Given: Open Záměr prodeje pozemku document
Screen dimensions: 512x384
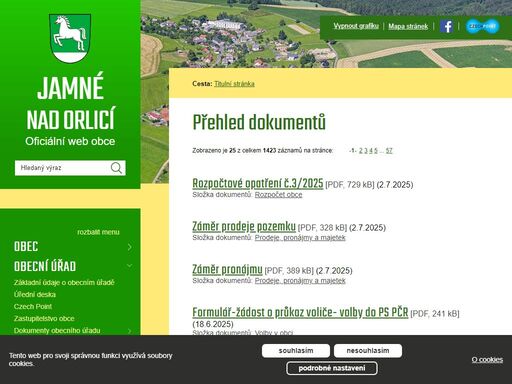Looking at the screenshot, I should click(244, 226).
